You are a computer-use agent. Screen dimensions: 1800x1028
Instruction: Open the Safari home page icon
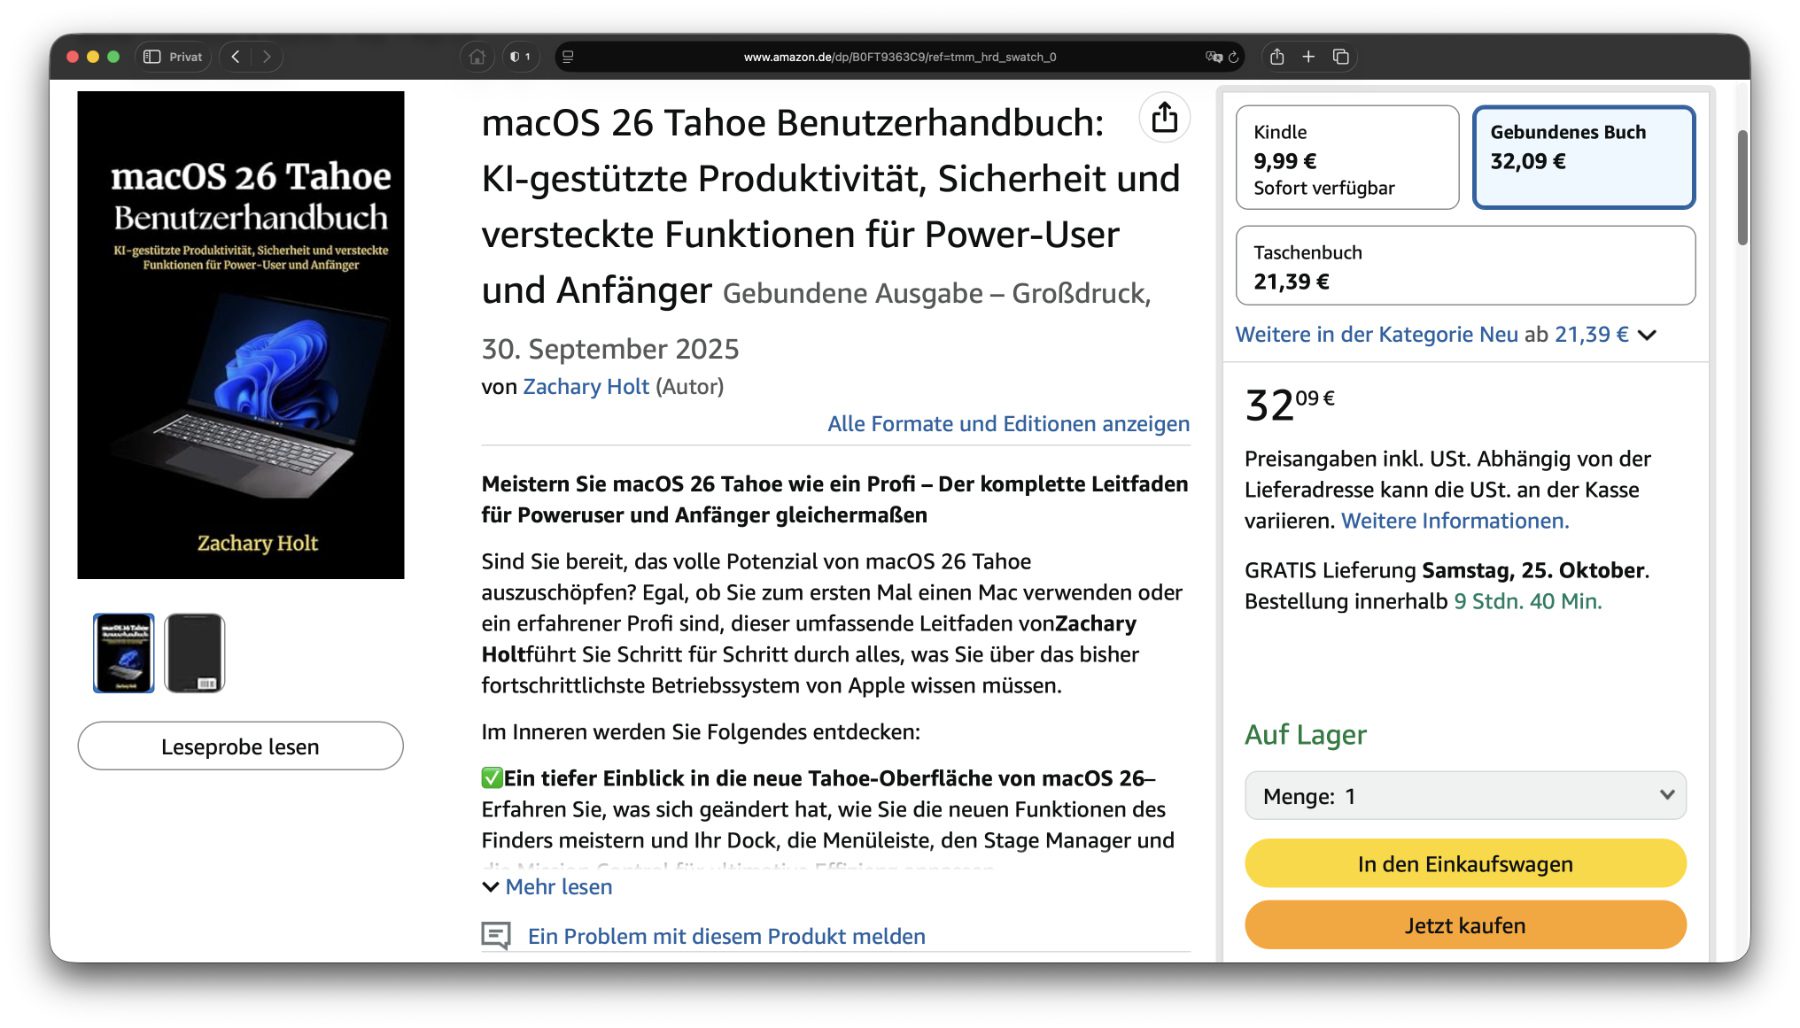coord(477,57)
